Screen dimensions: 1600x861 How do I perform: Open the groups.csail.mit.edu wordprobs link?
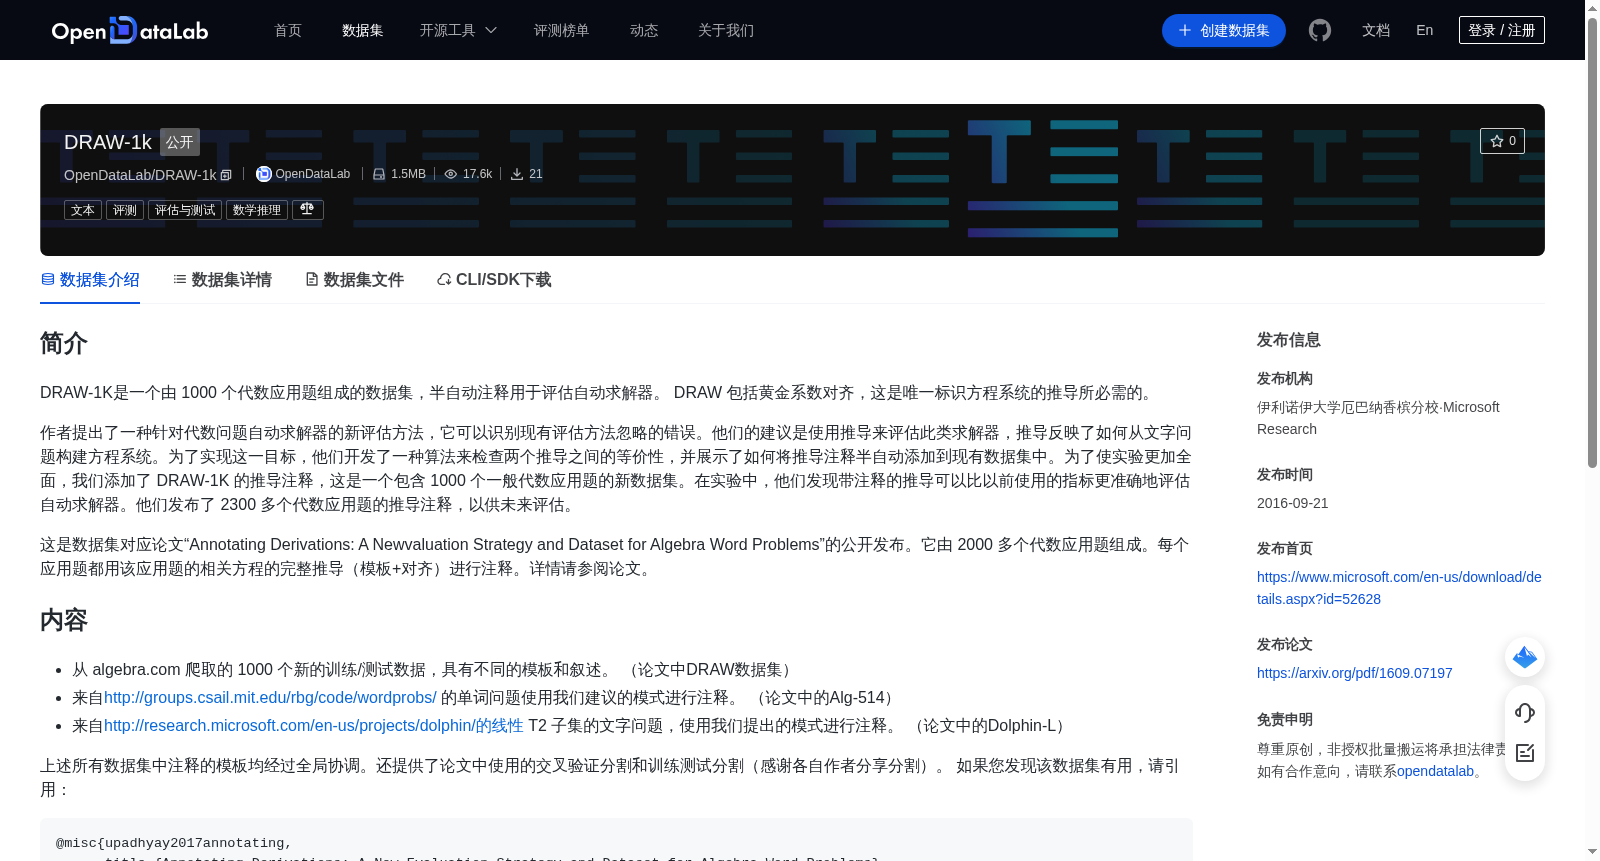[x=270, y=697]
